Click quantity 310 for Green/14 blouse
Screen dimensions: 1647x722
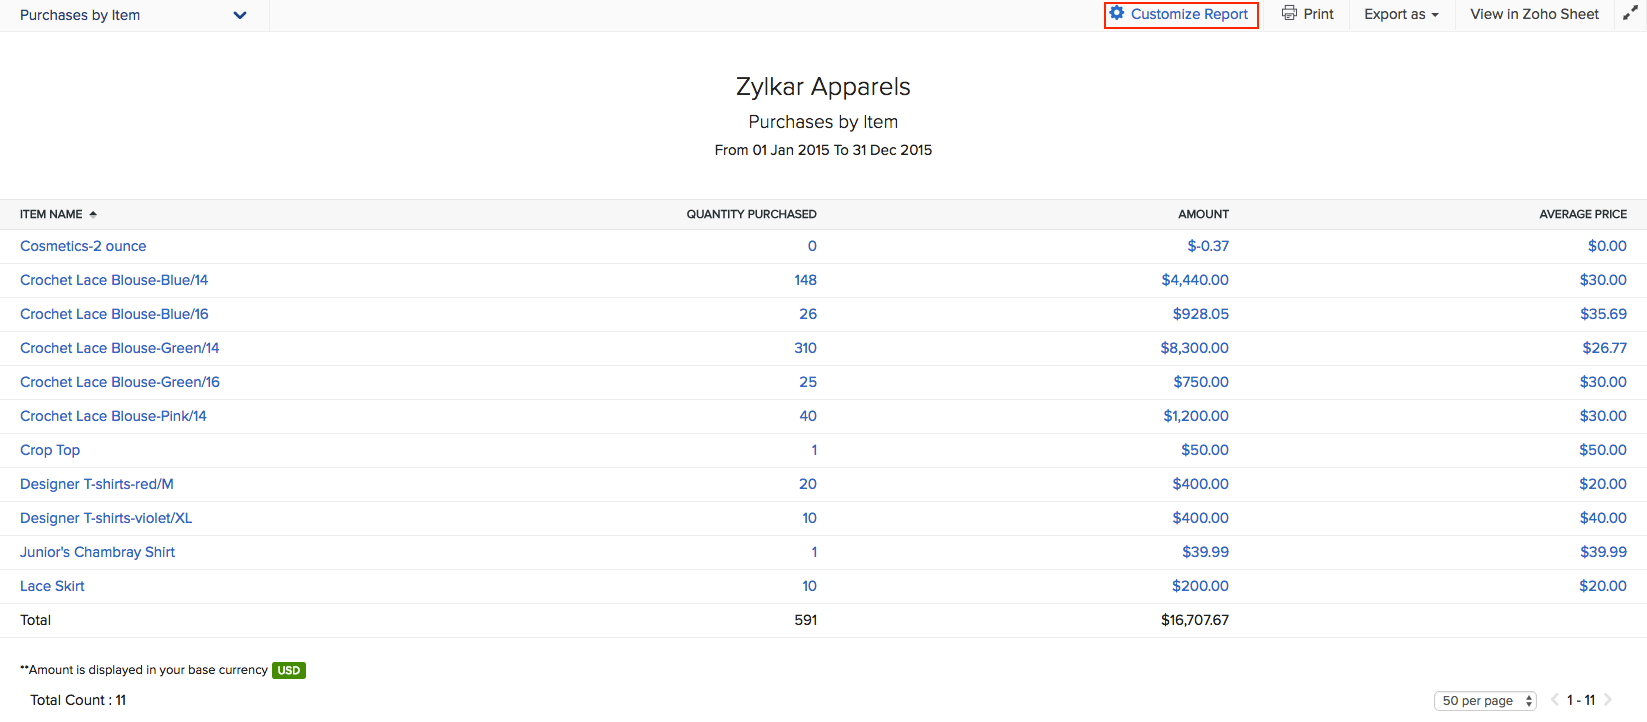805,348
